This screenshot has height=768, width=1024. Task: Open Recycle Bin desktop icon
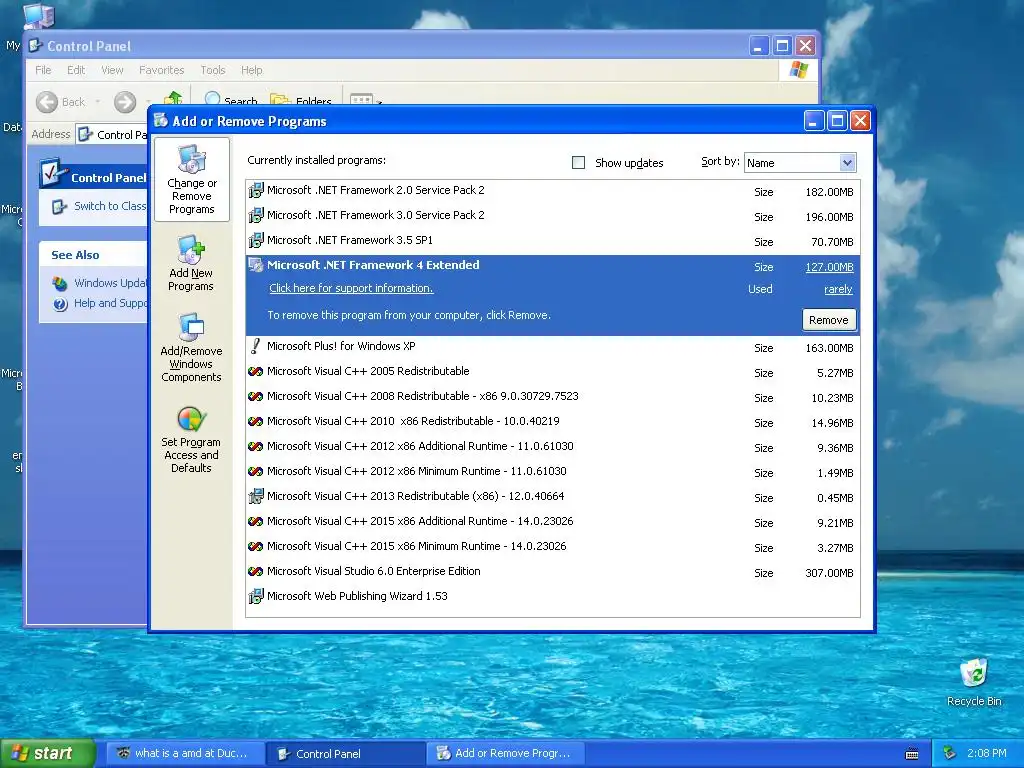coord(974,673)
